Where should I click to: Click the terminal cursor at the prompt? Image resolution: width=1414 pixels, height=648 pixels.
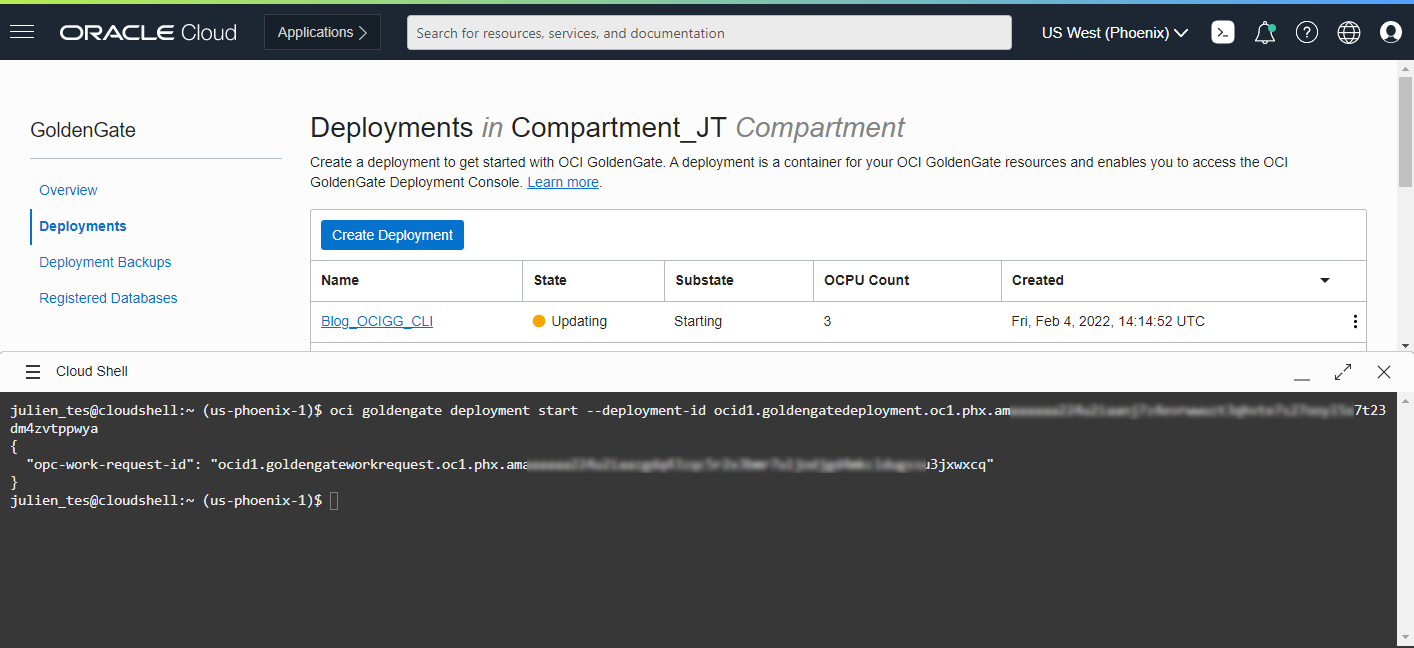[334, 500]
